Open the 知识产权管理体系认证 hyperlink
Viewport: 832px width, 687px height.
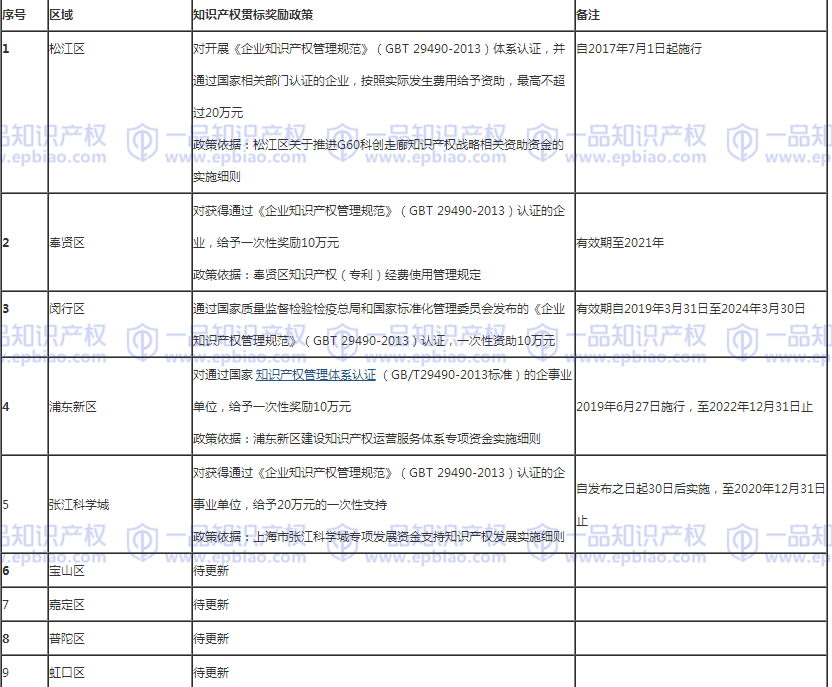316,375
